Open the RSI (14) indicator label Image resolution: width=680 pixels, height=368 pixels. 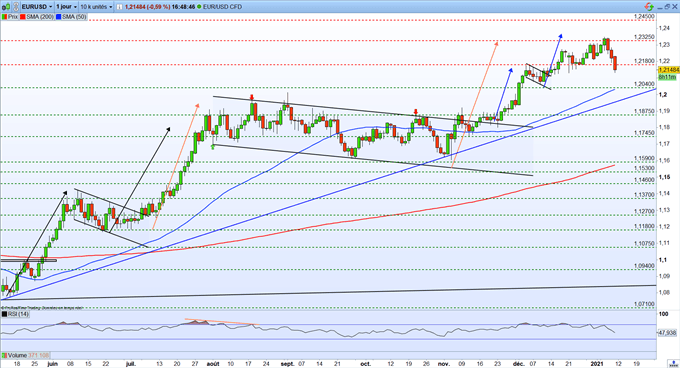coord(18,314)
